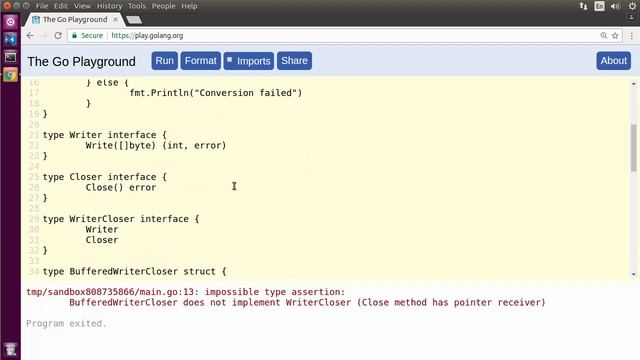The image size is (640, 360).
Task: Open the system gear session menu
Action: 632,6
